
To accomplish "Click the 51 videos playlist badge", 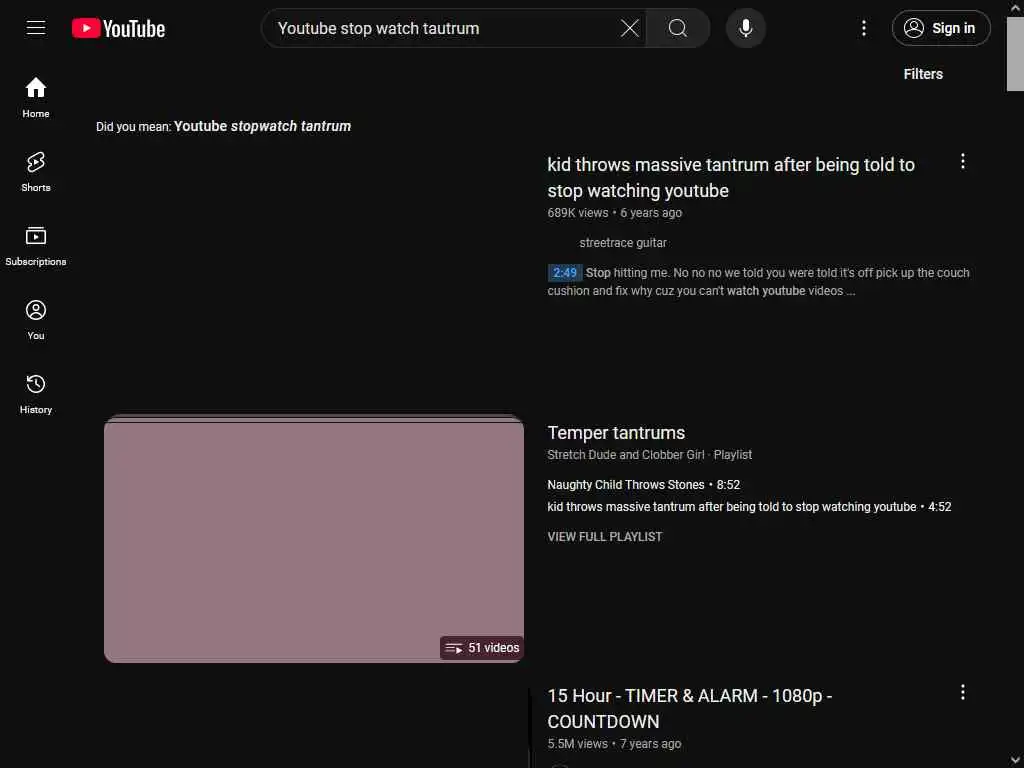I will [x=482, y=648].
